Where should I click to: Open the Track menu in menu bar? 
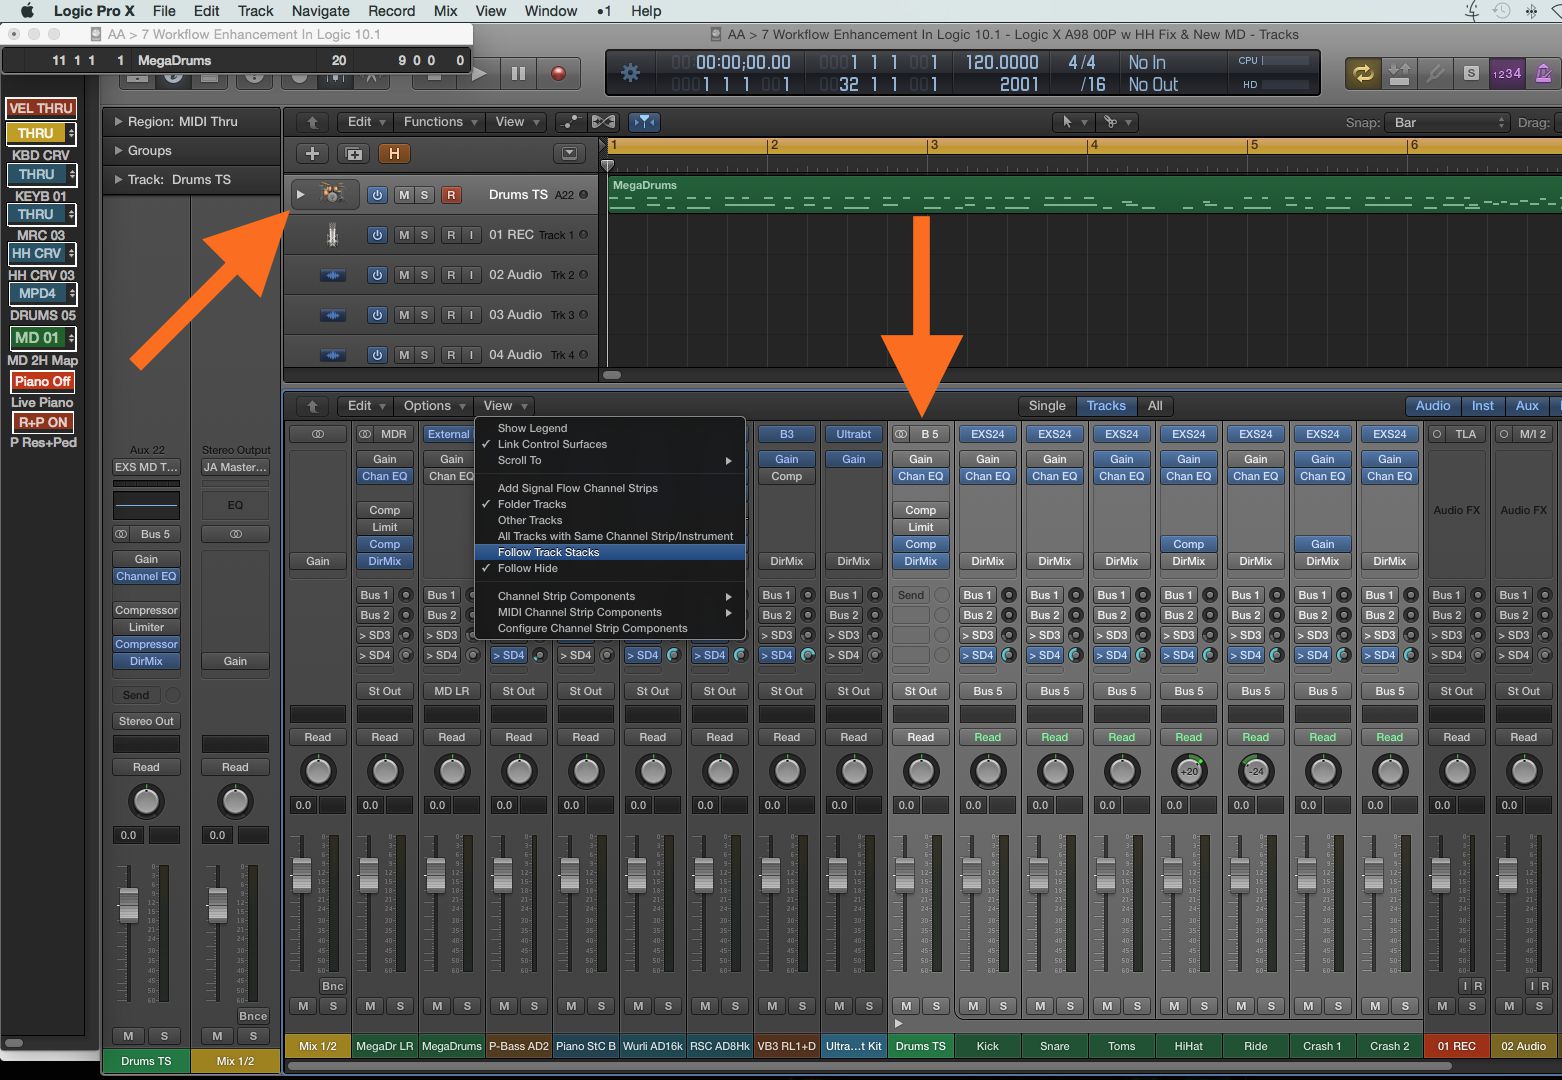coord(255,11)
